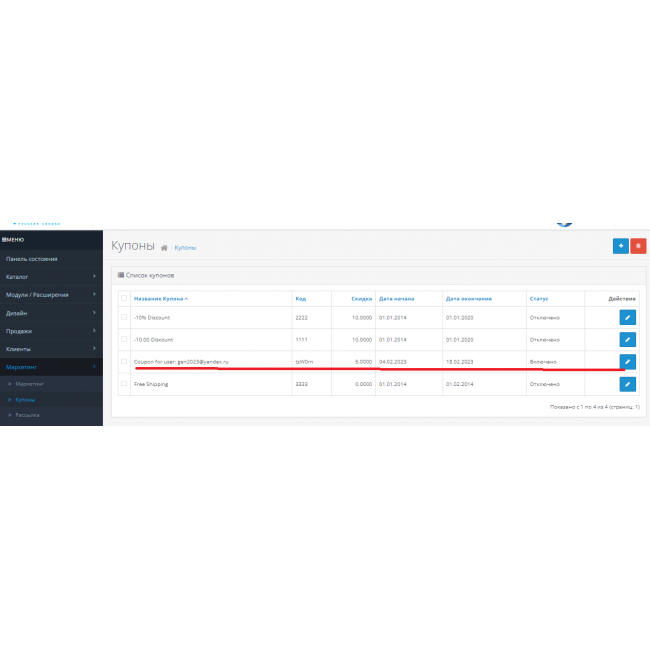Open editor for the gen2023@yandex.ru coupon
The height and width of the screenshot is (650, 650).
[627, 362]
